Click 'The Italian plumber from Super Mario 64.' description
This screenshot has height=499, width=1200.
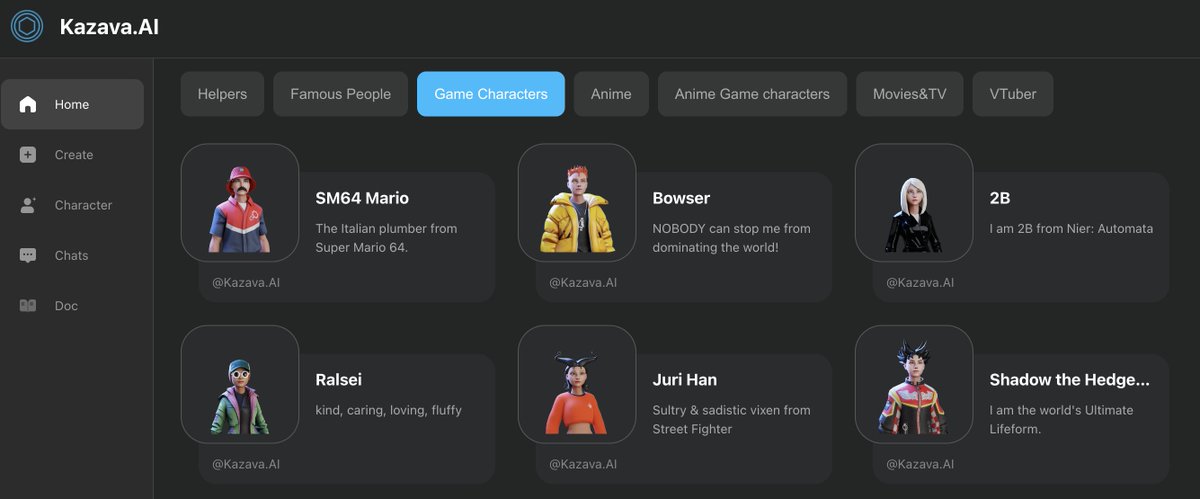pyautogui.click(x=386, y=238)
